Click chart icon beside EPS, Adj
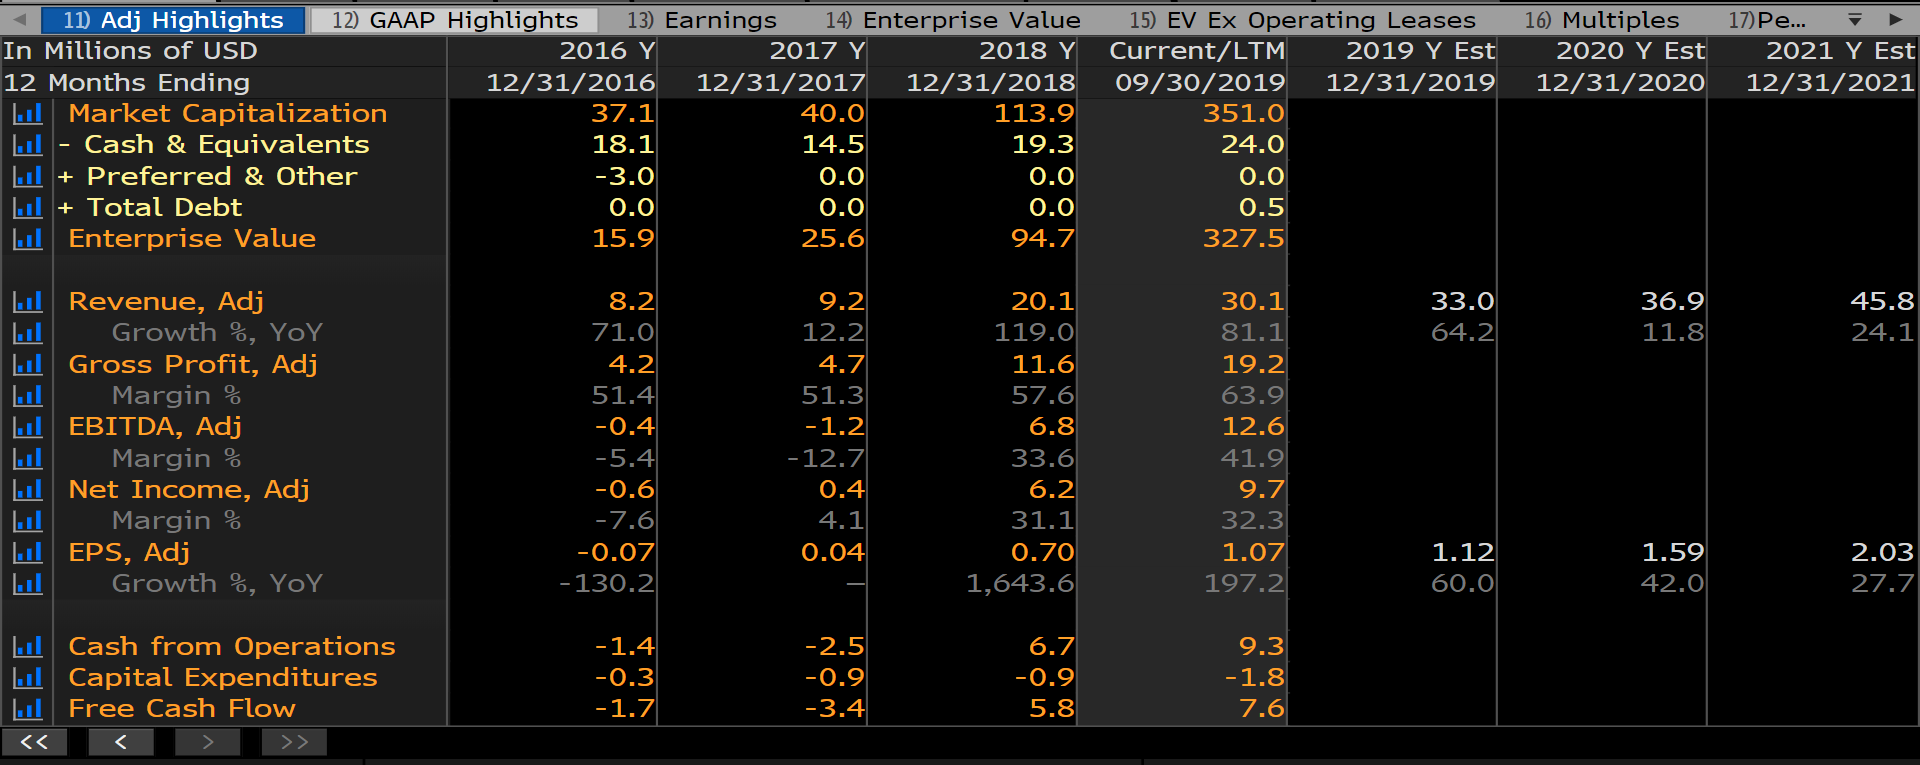Viewport: 1920px width, 765px height. pos(27,552)
